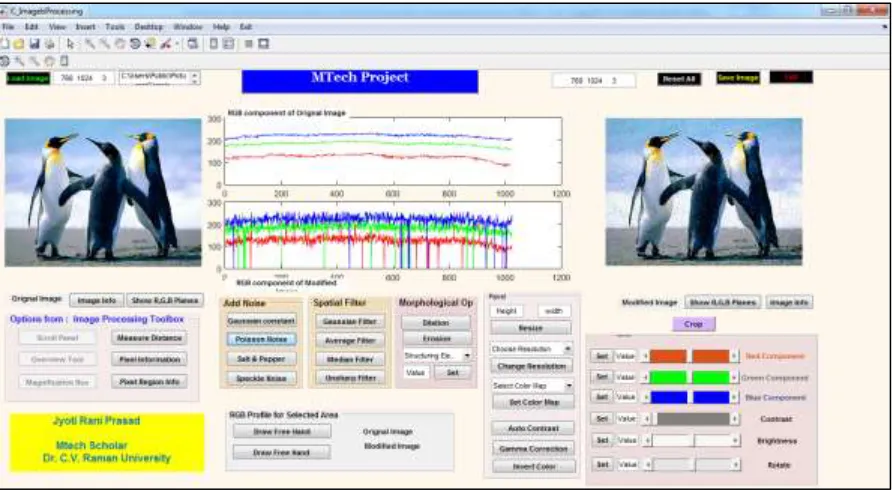Click the Print Figure icon

point(49,44)
